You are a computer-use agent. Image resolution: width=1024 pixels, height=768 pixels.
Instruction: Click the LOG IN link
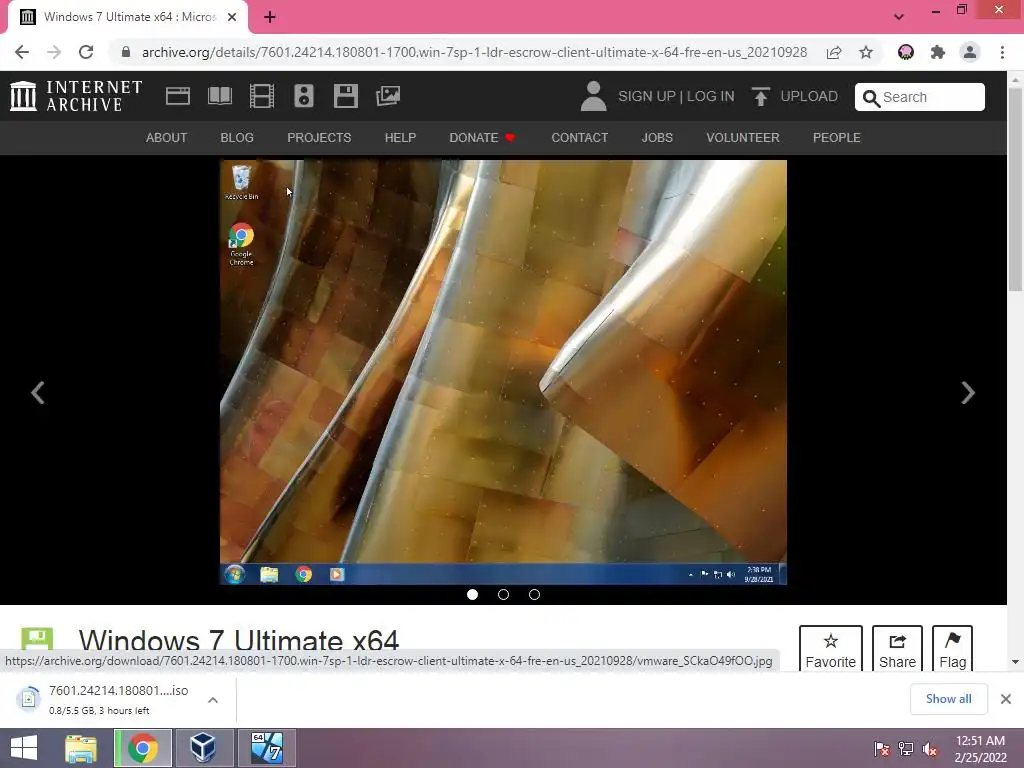(x=711, y=97)
